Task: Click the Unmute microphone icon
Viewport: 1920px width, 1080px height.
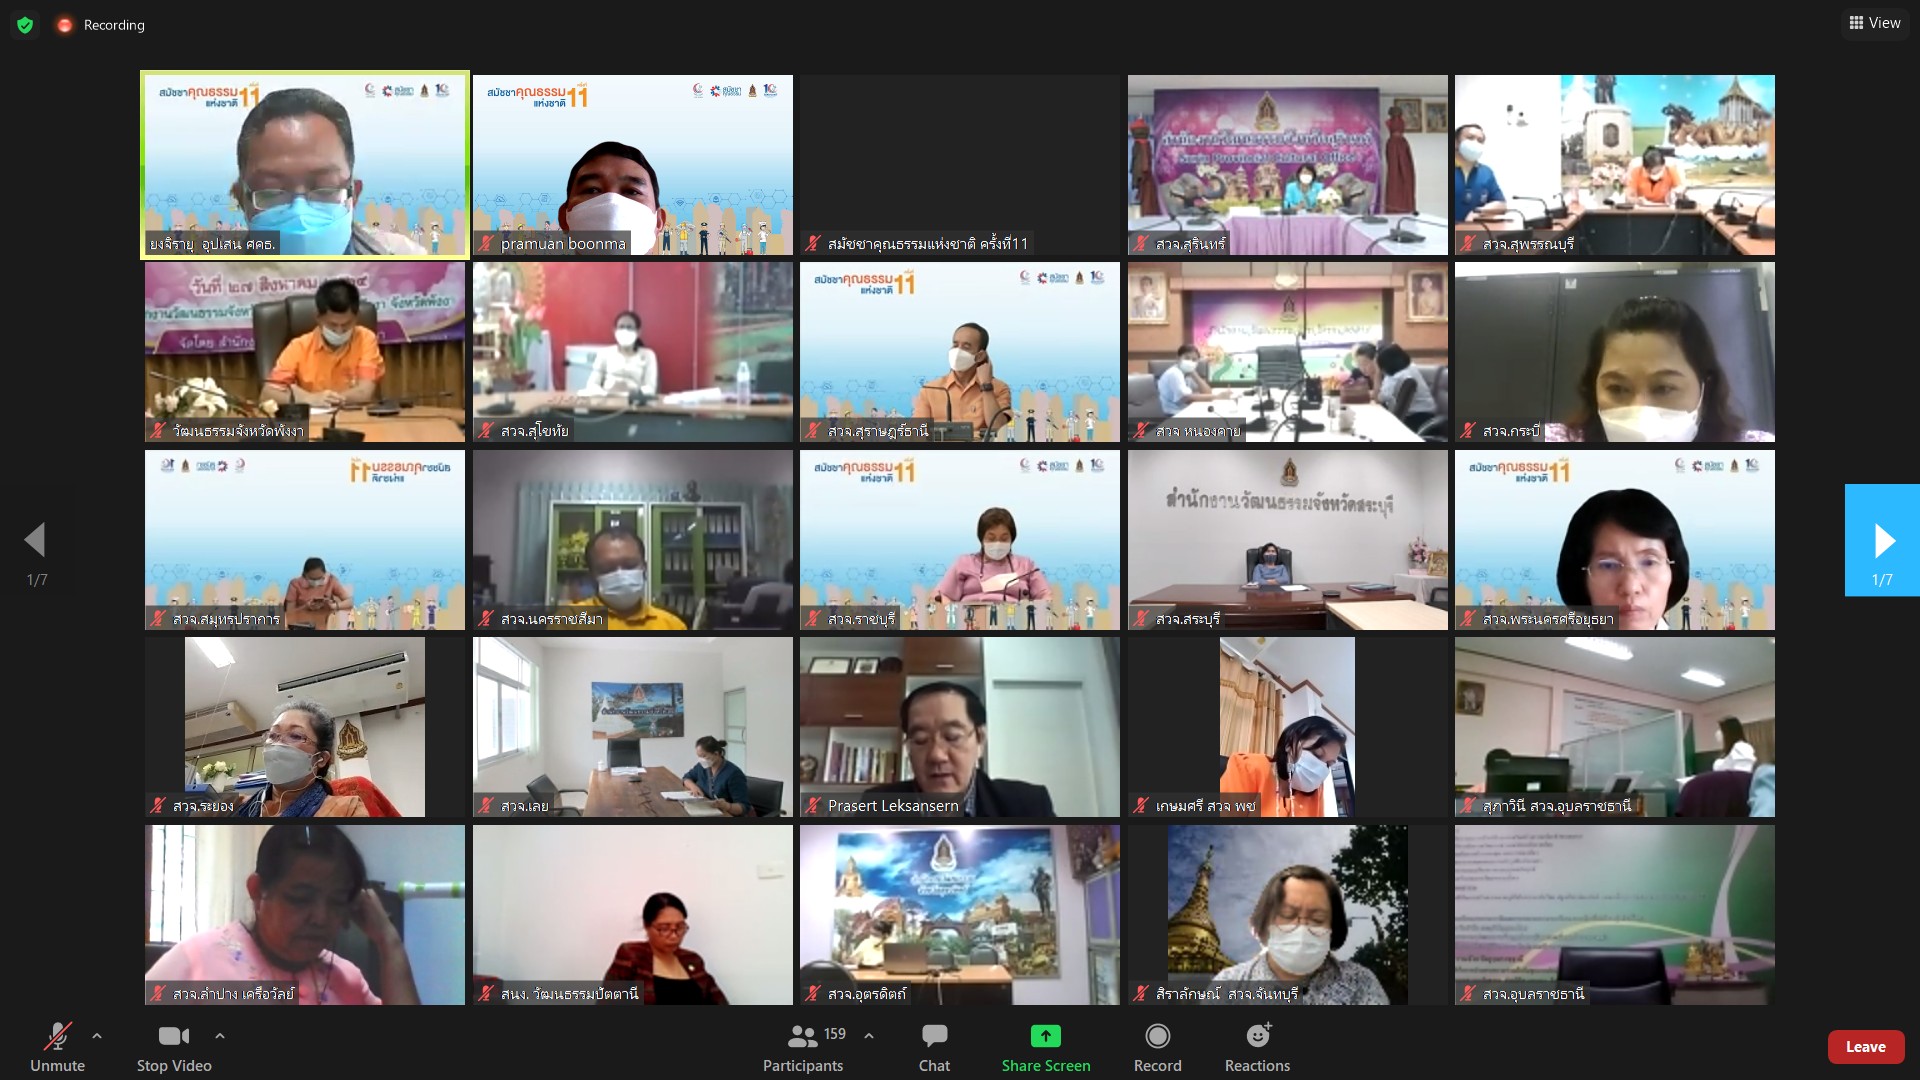Action: click(57, 1037)
